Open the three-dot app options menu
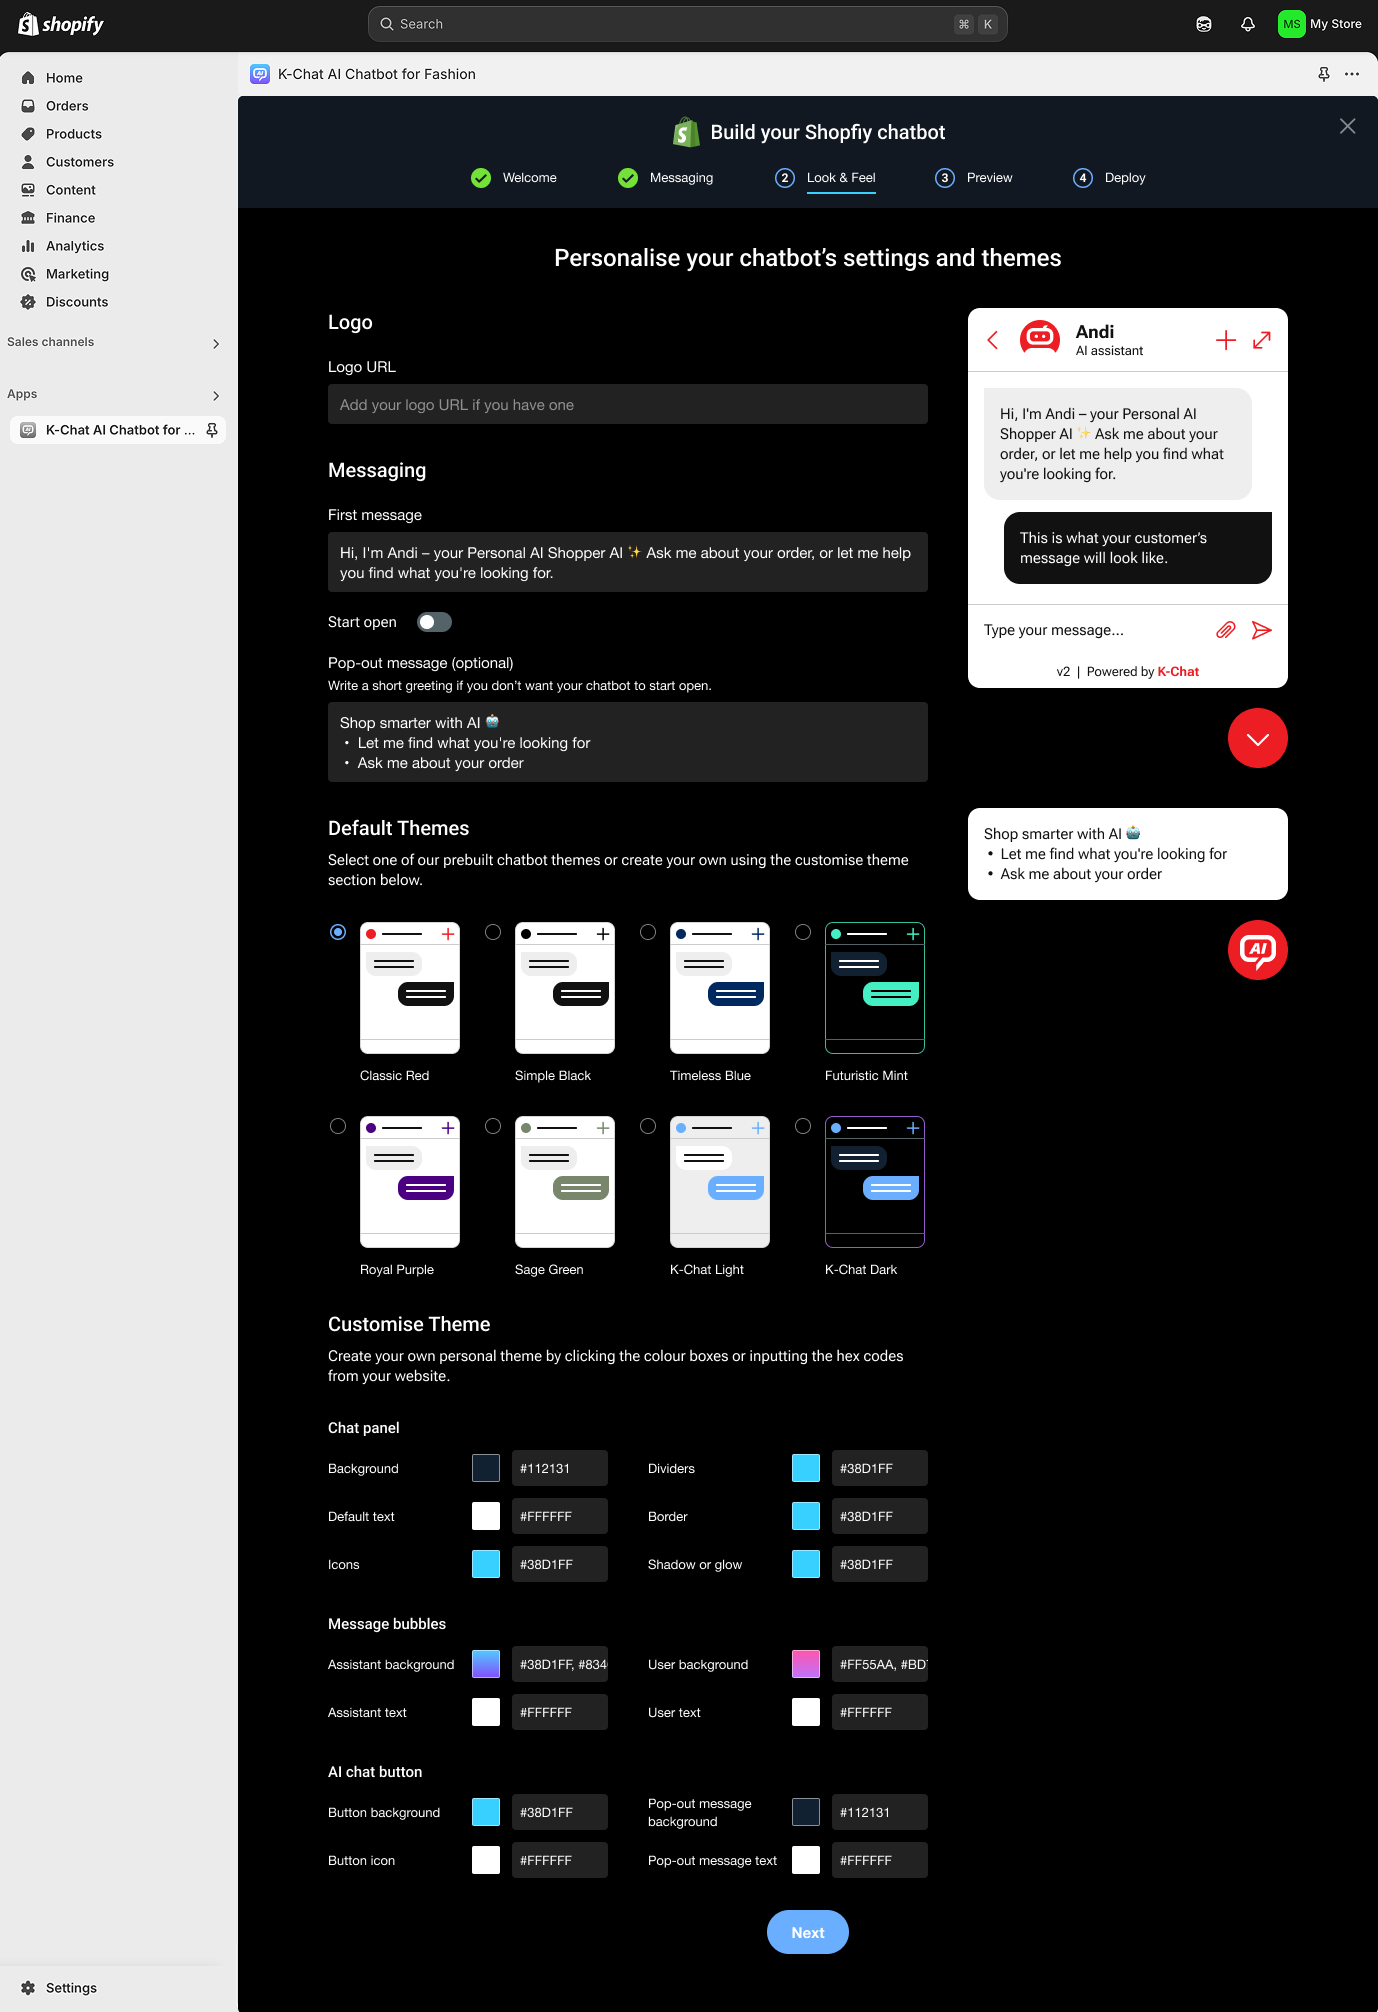The width and height of the screenshot is (1378, 2012). point(1352,74)
